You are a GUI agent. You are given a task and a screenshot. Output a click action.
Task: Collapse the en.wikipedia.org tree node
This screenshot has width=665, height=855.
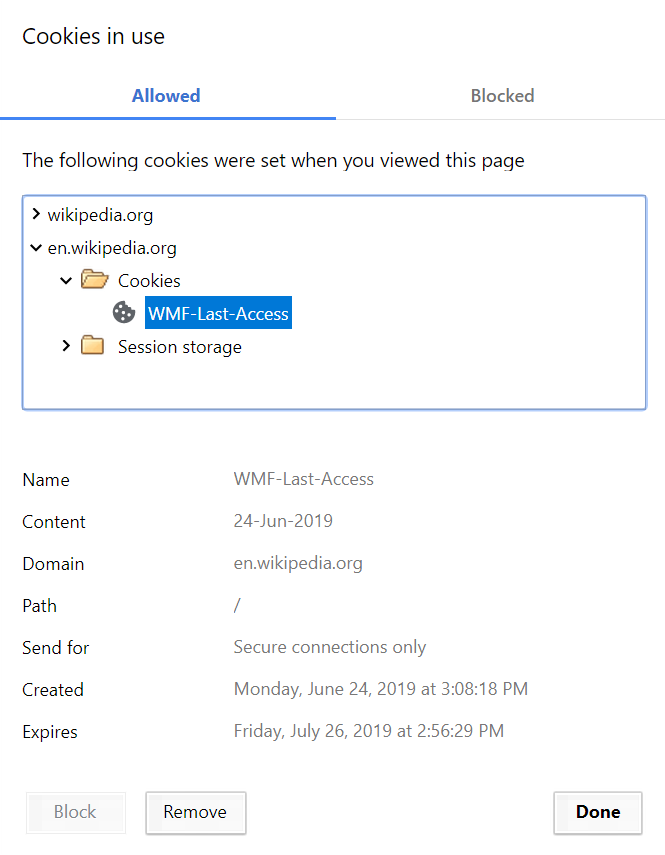[36, 248]
